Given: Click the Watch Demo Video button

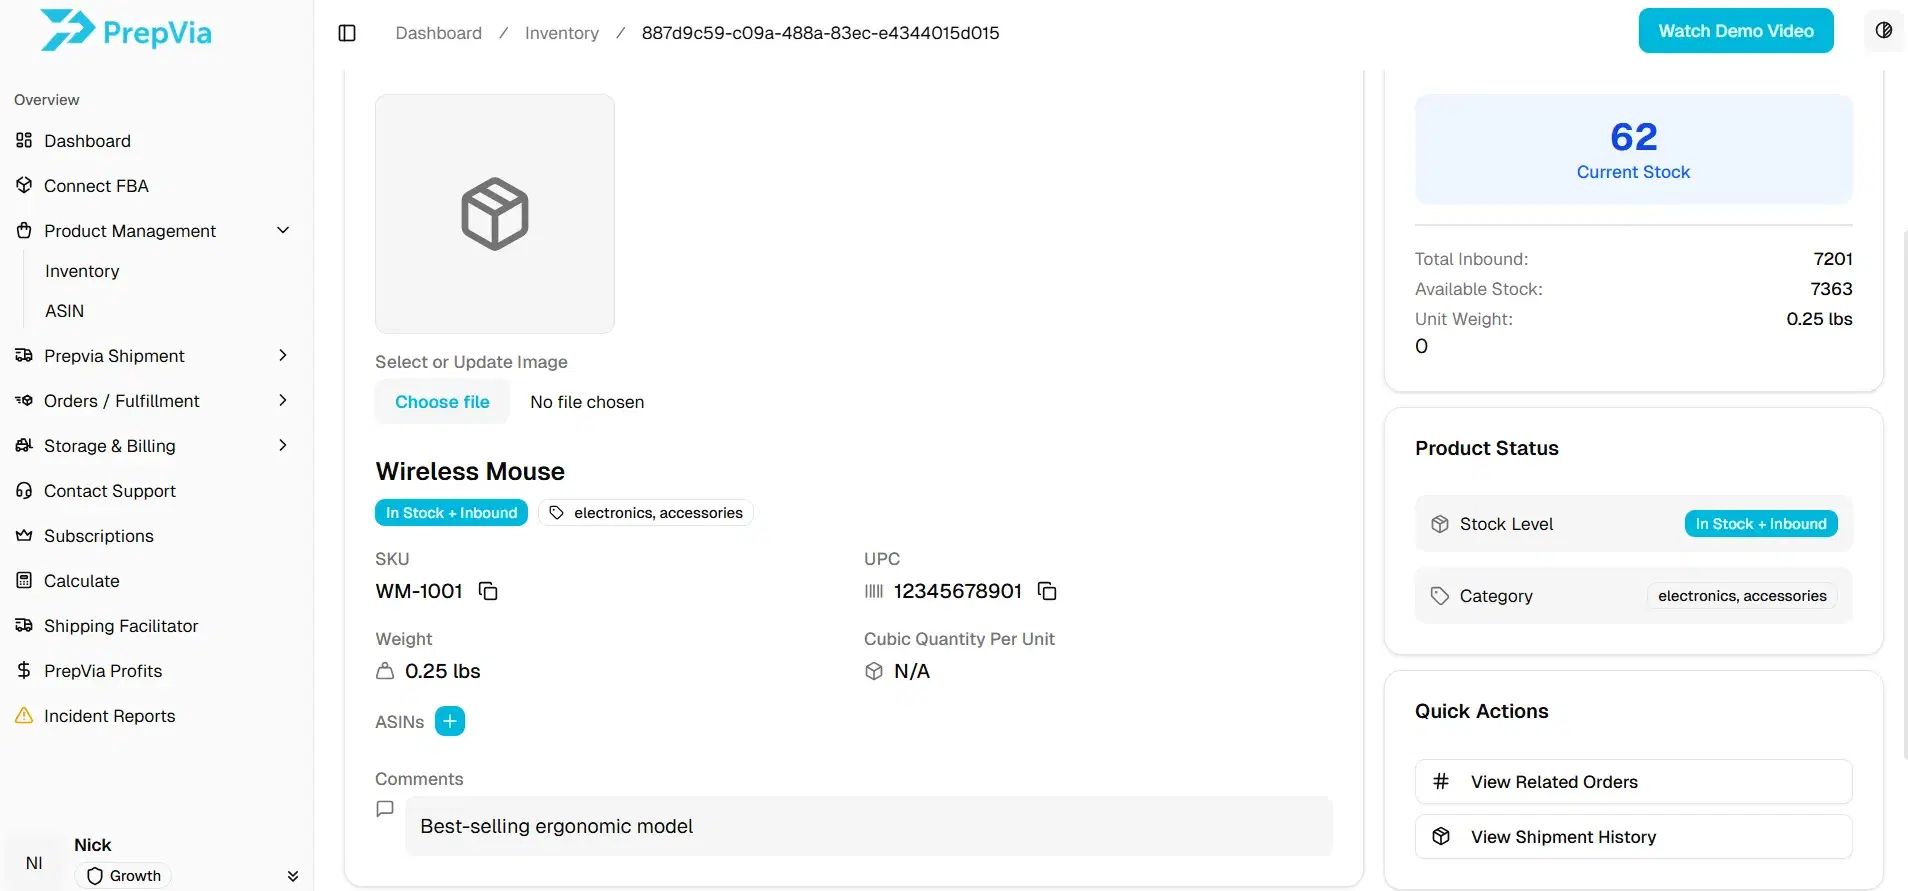Looking at the screenshot, I should [x=1735, y=30].
